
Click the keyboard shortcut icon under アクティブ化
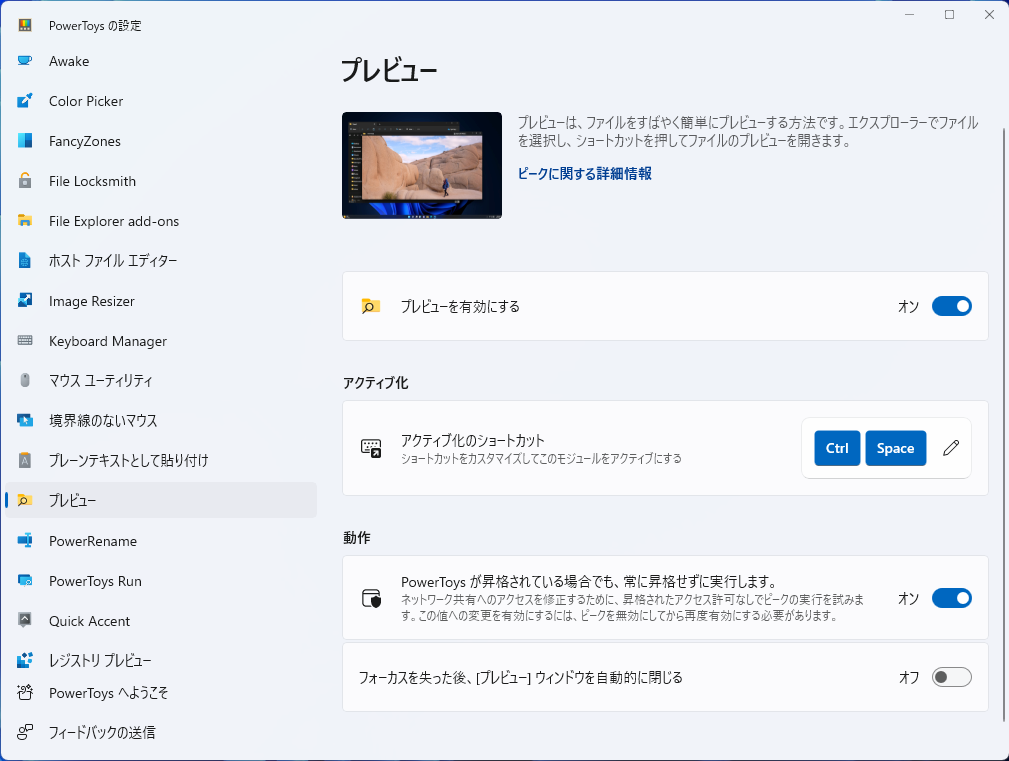point(372,448)
